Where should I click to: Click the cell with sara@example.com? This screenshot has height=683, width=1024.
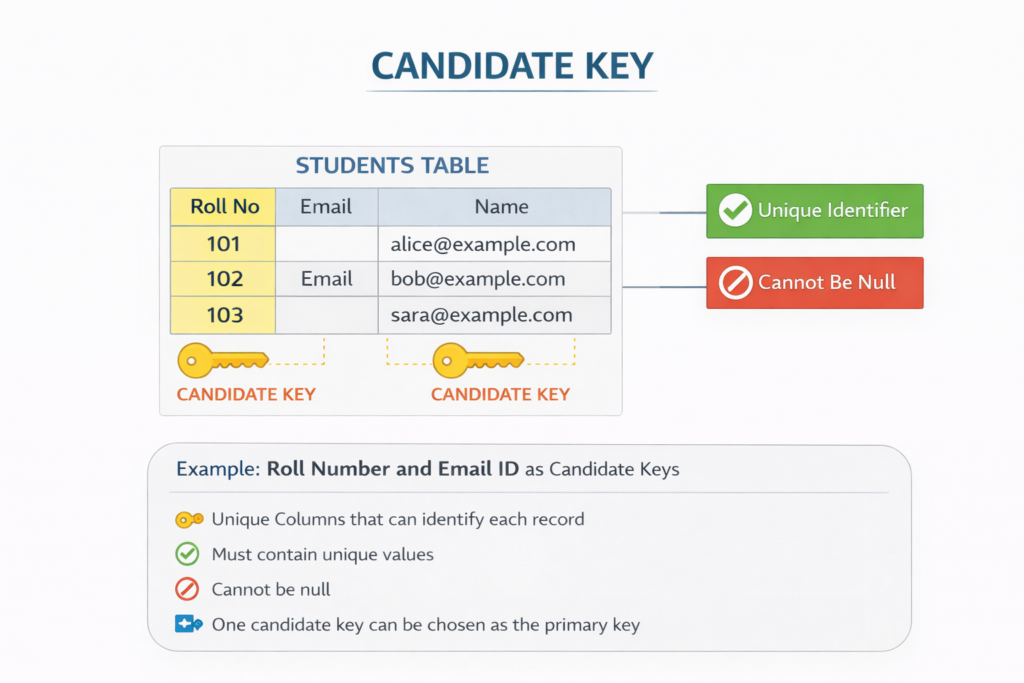tap(482, 315)
